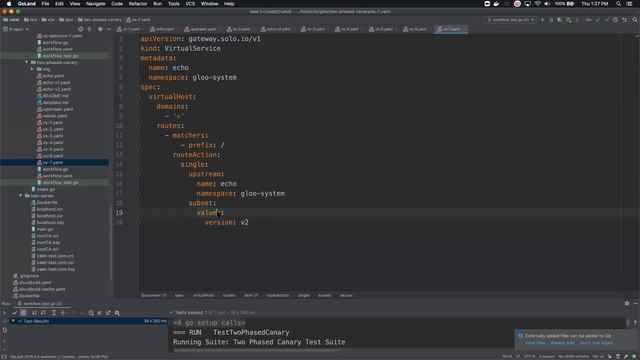Toggle sorting tests by duration
This screenshot has width=640, height=360.
coord(43,313)
